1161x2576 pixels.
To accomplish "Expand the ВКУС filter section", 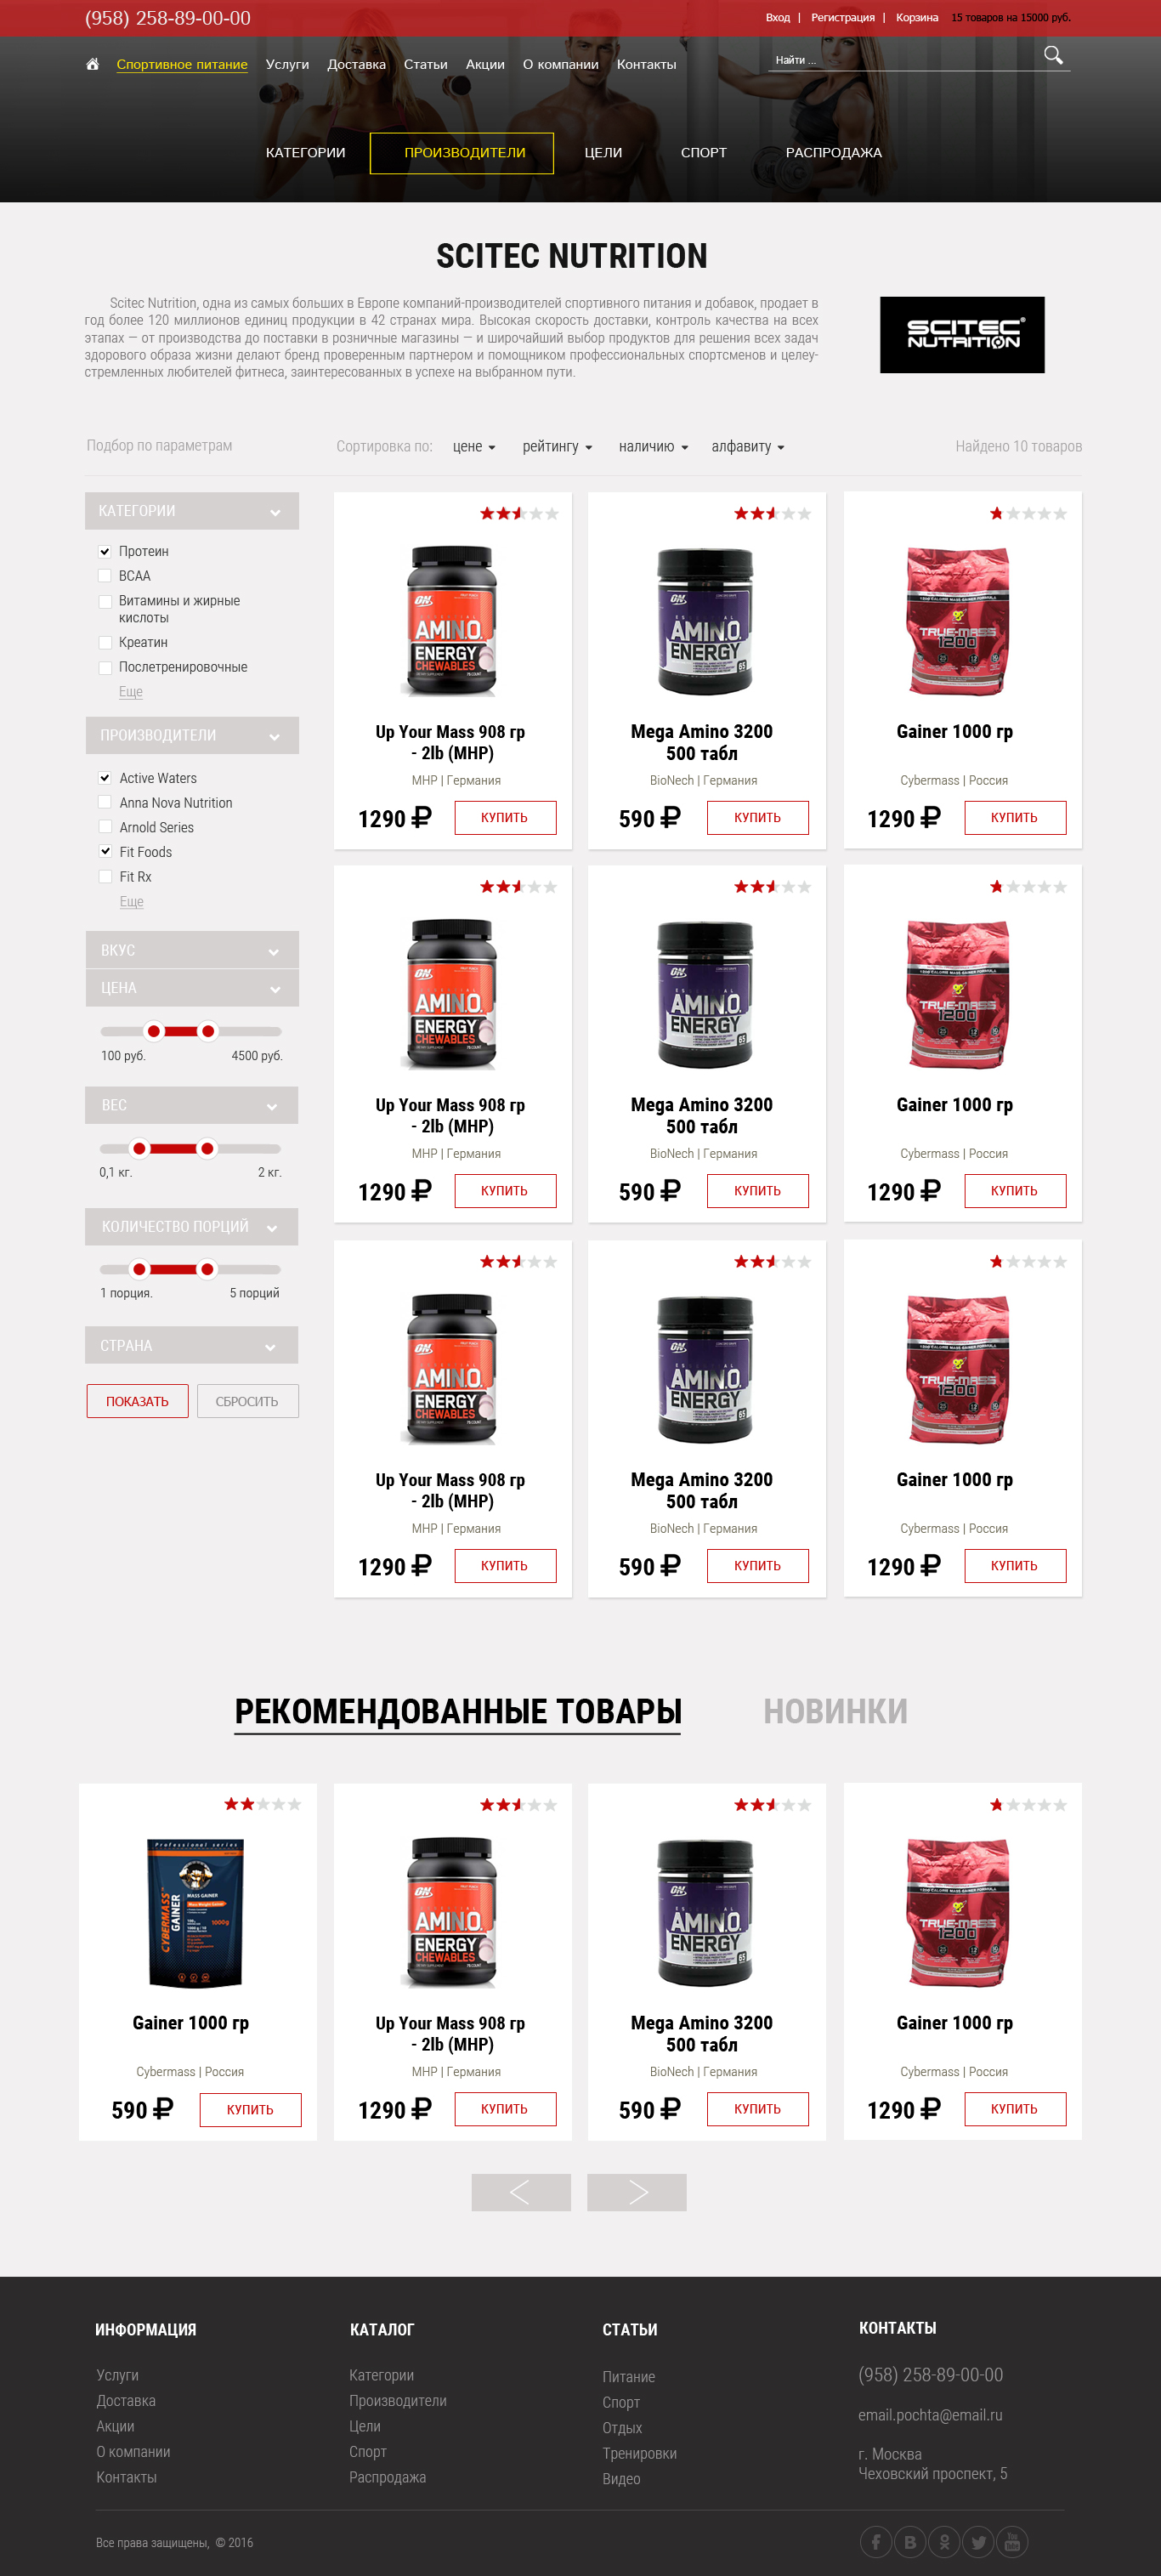I will [x=192, y=950].
